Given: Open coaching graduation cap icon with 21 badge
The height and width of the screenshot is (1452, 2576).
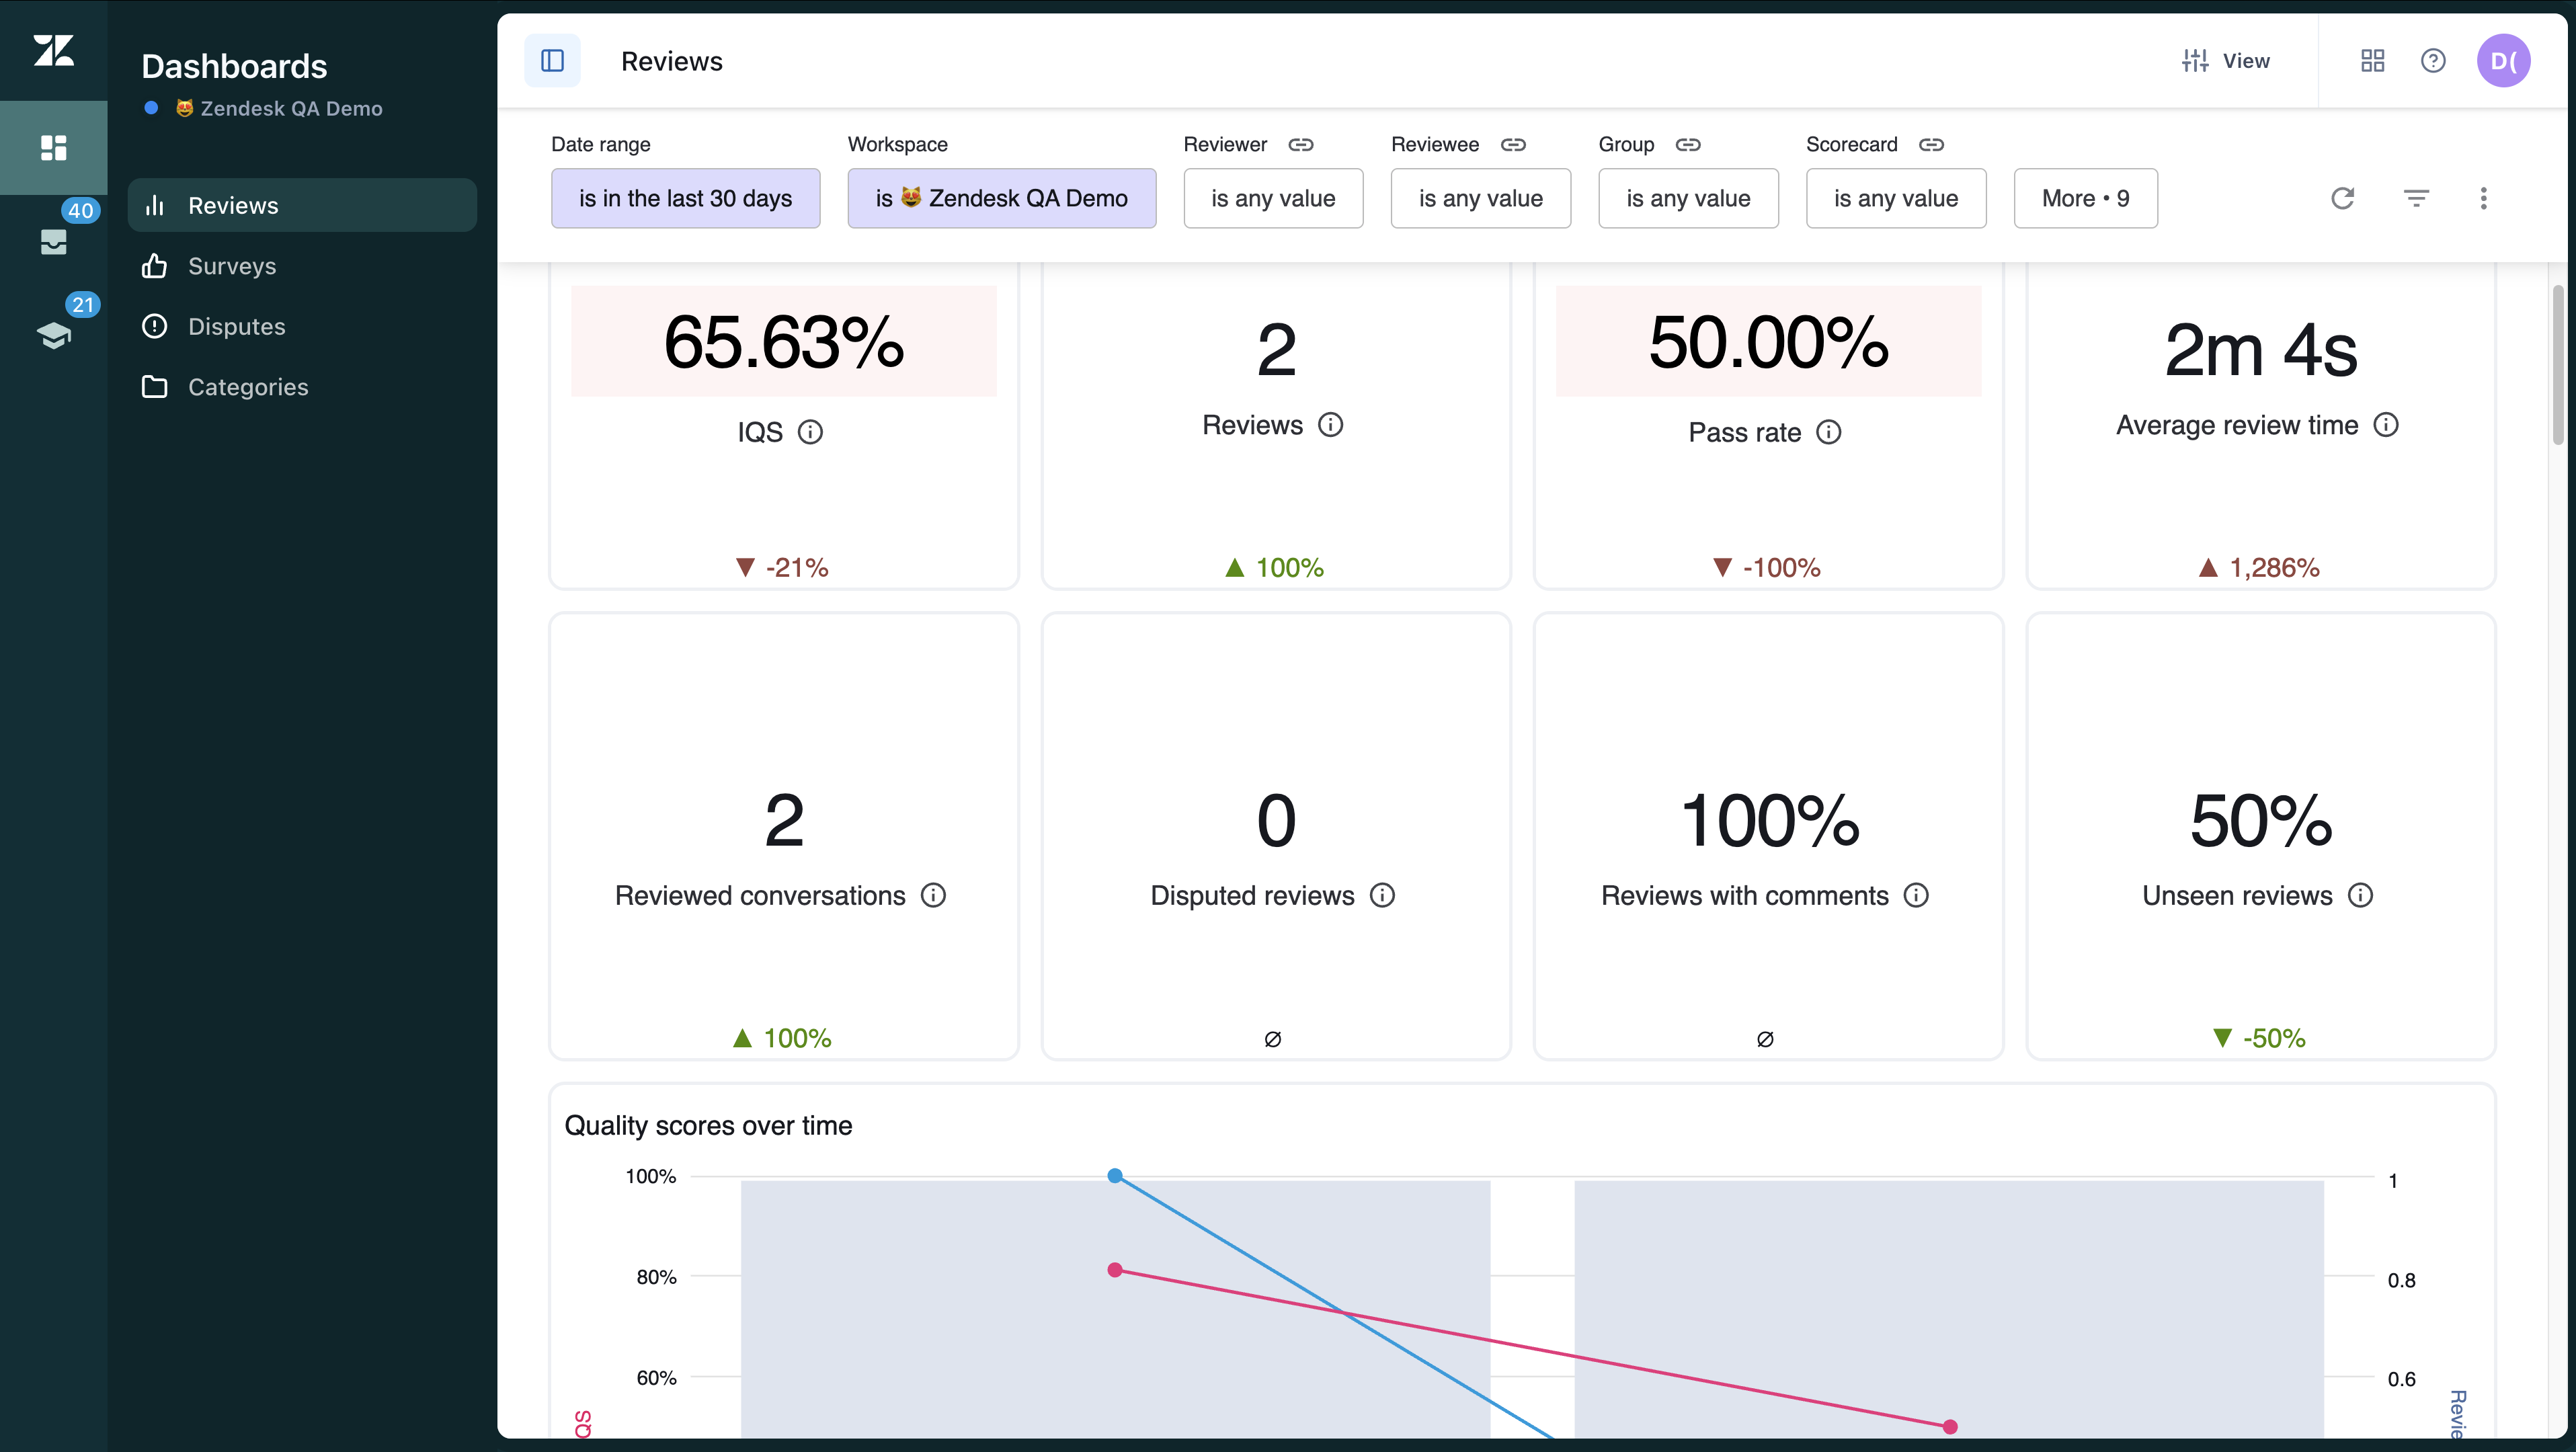Looking at the screenshot, I should 54,335.
